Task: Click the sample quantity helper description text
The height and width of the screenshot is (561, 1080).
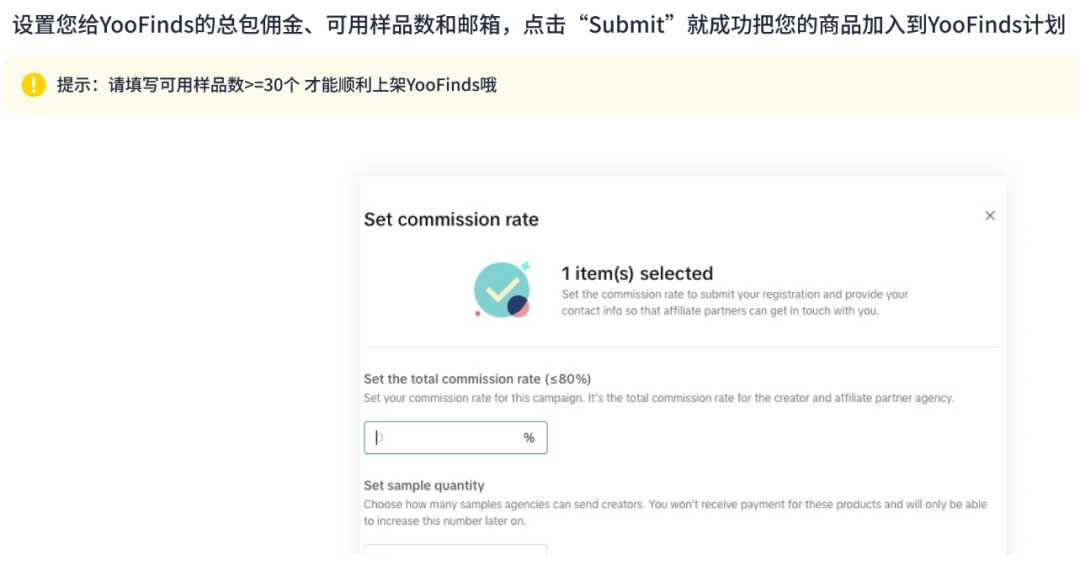Action: pyautogui.click(x=675, y=512)
